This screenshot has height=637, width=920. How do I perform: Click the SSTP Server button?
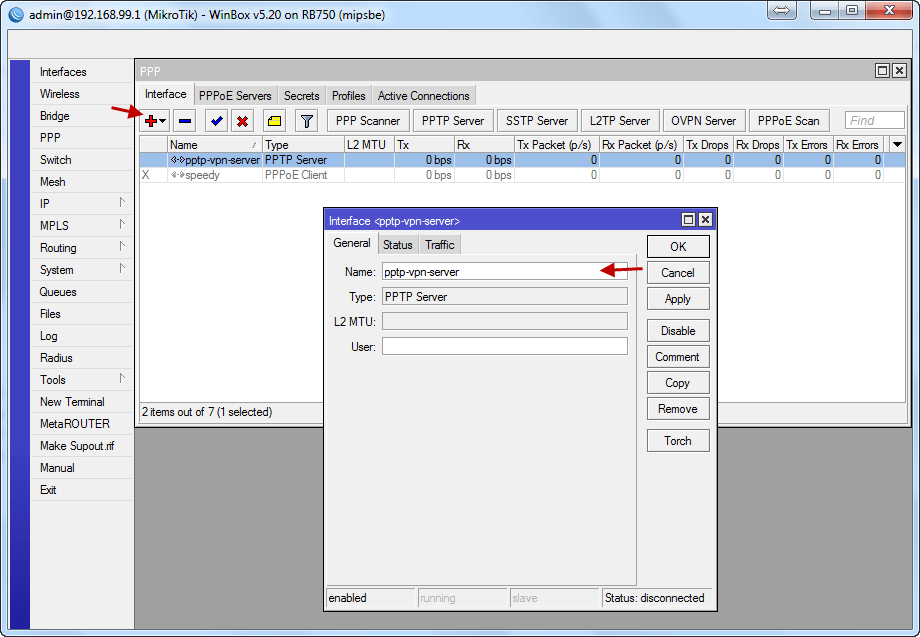point(537,121)
